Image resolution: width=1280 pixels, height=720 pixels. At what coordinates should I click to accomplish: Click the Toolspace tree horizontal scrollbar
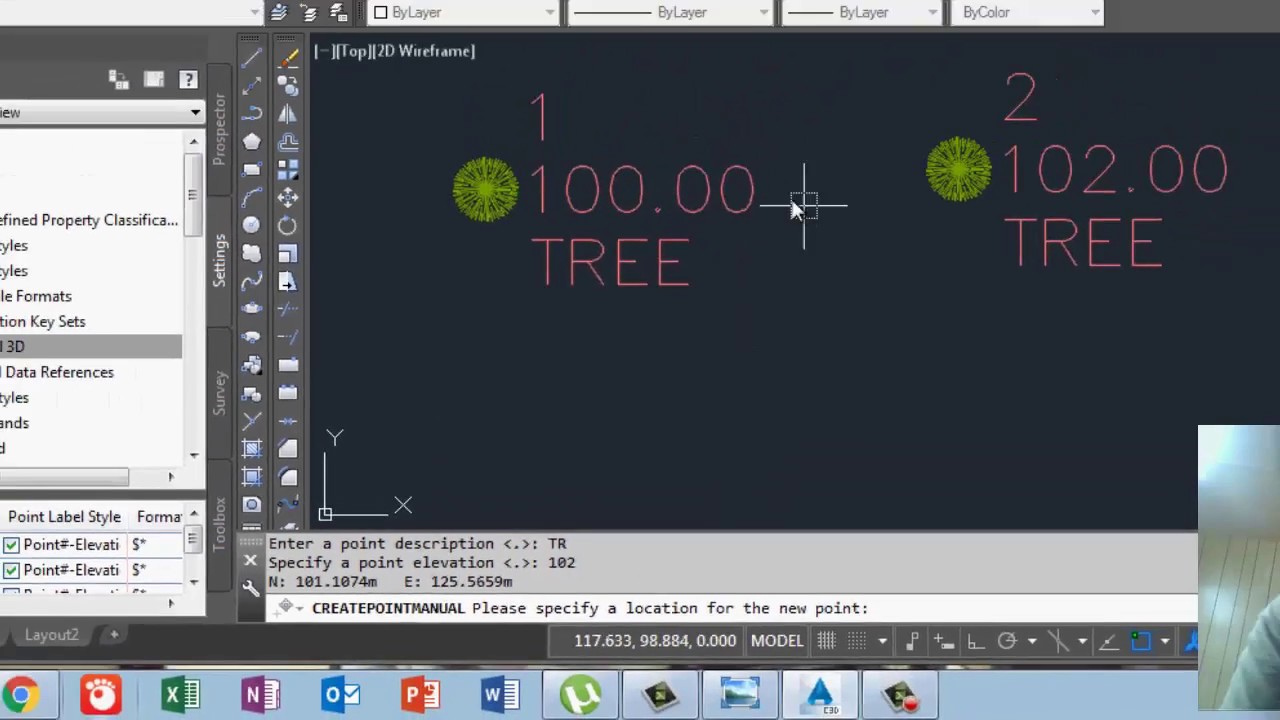pos(90,478)
